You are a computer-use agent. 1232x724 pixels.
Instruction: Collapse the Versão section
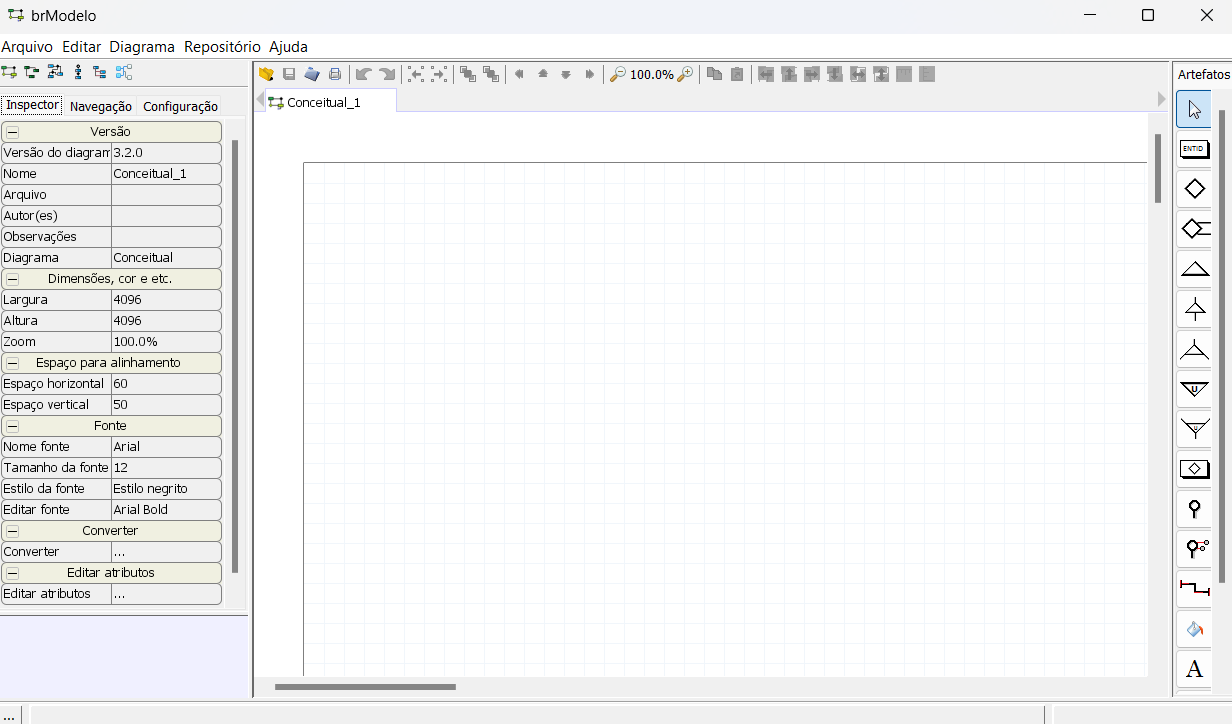click(x=11, y=131)
